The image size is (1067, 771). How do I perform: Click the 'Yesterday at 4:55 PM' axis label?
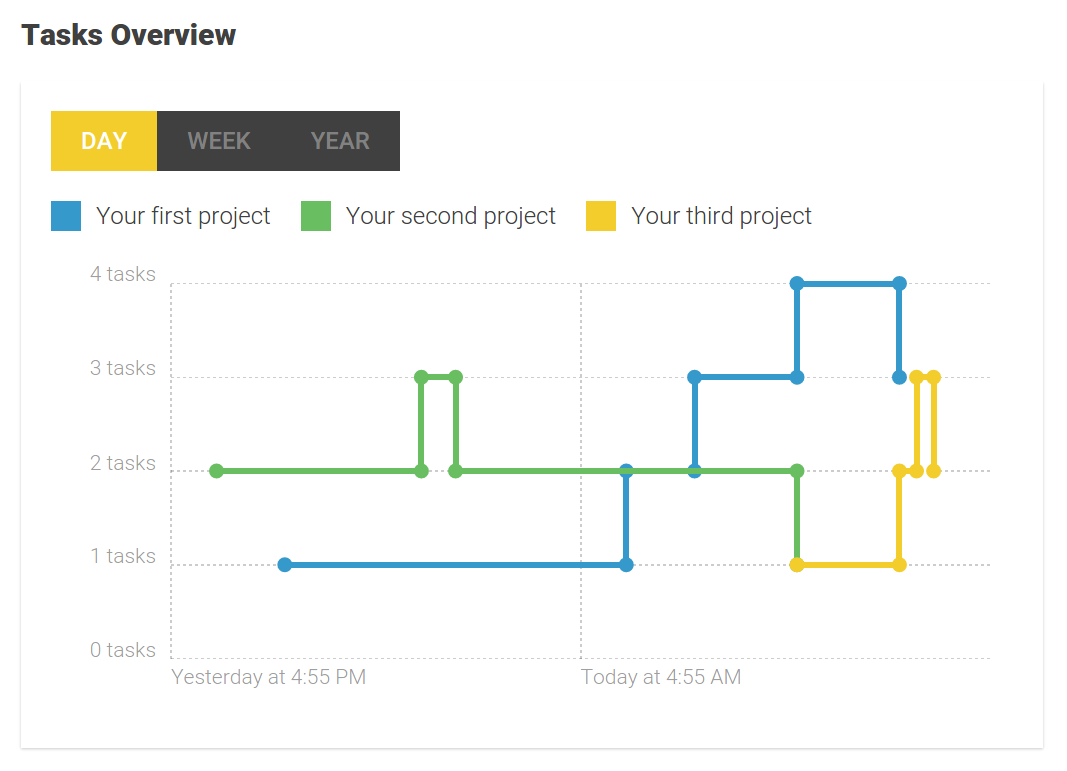pos(268,677)
